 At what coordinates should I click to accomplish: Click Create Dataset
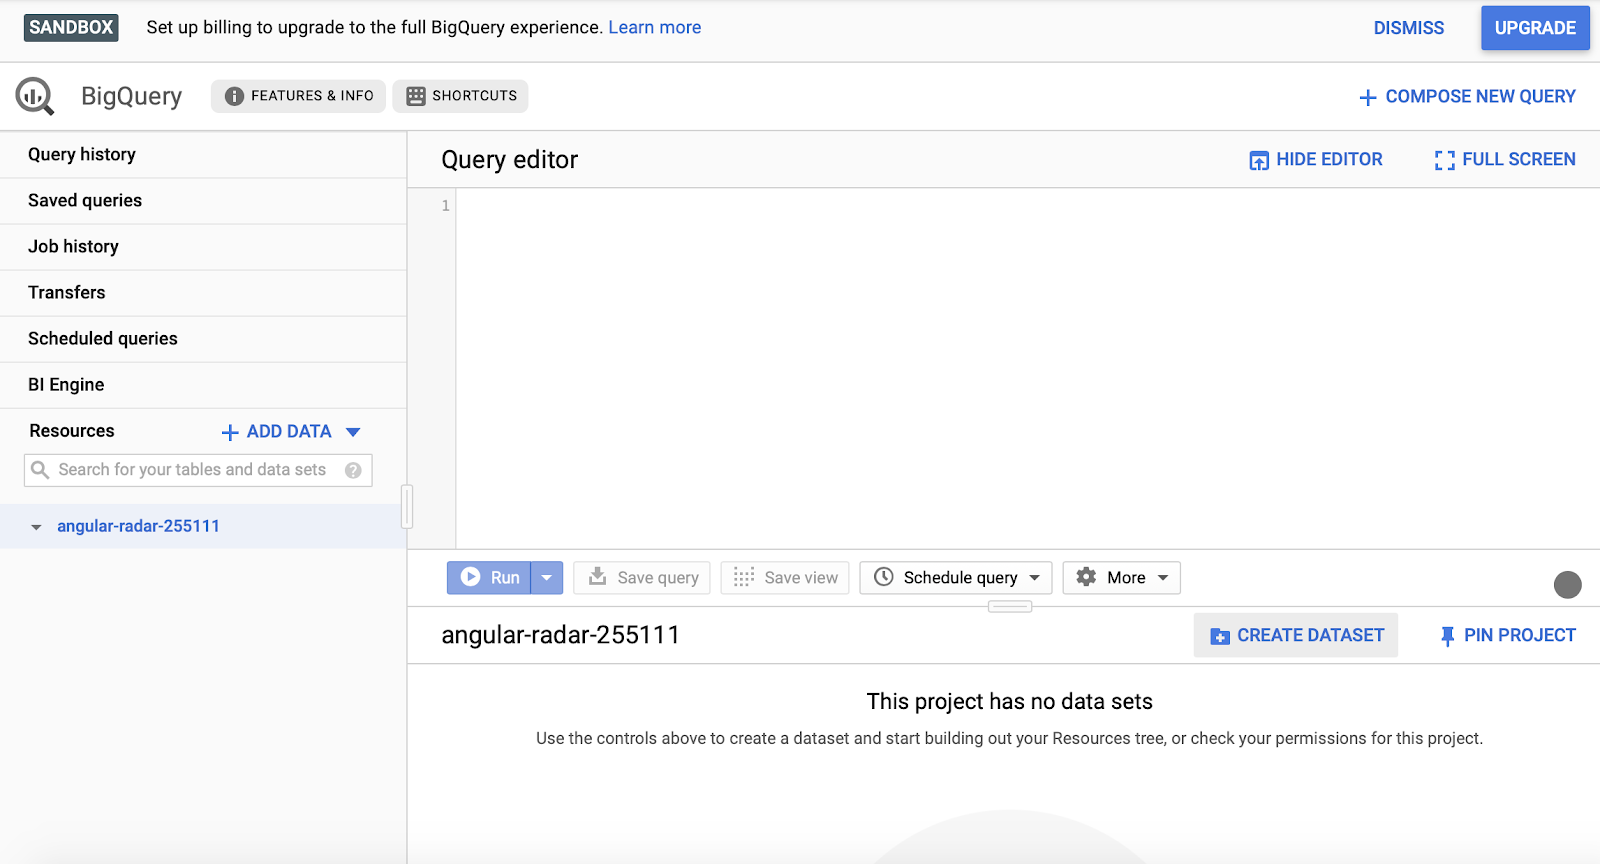(x=1296, y=636)
